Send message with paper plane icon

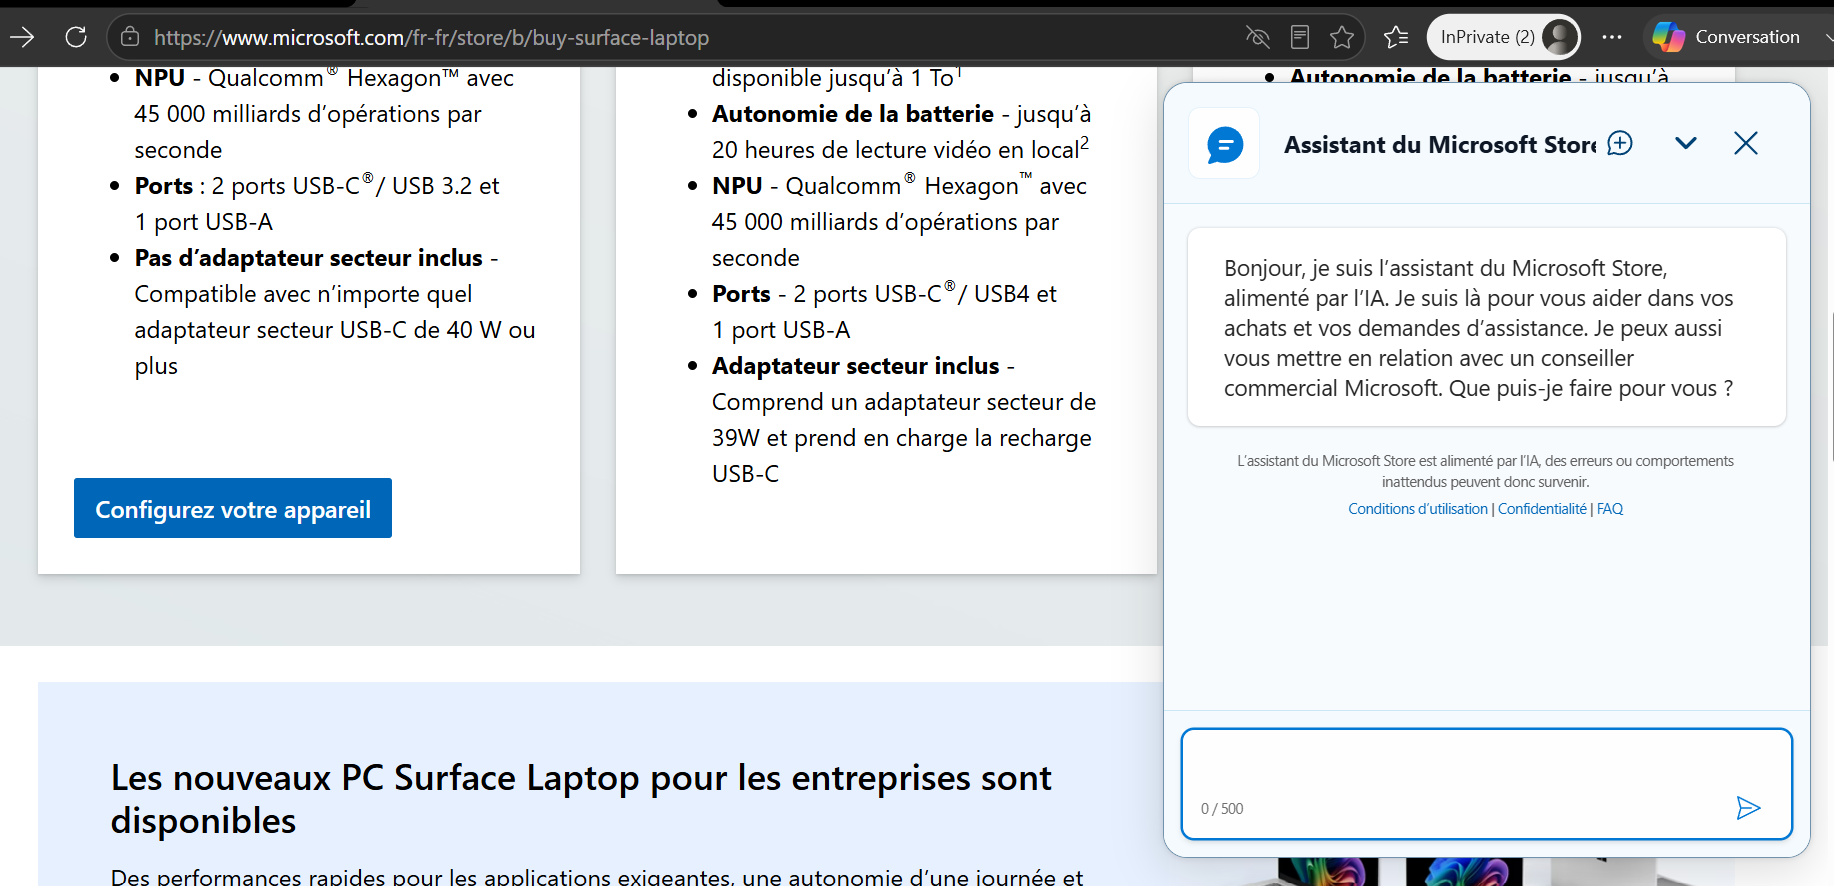click(x=1748, y=808)
